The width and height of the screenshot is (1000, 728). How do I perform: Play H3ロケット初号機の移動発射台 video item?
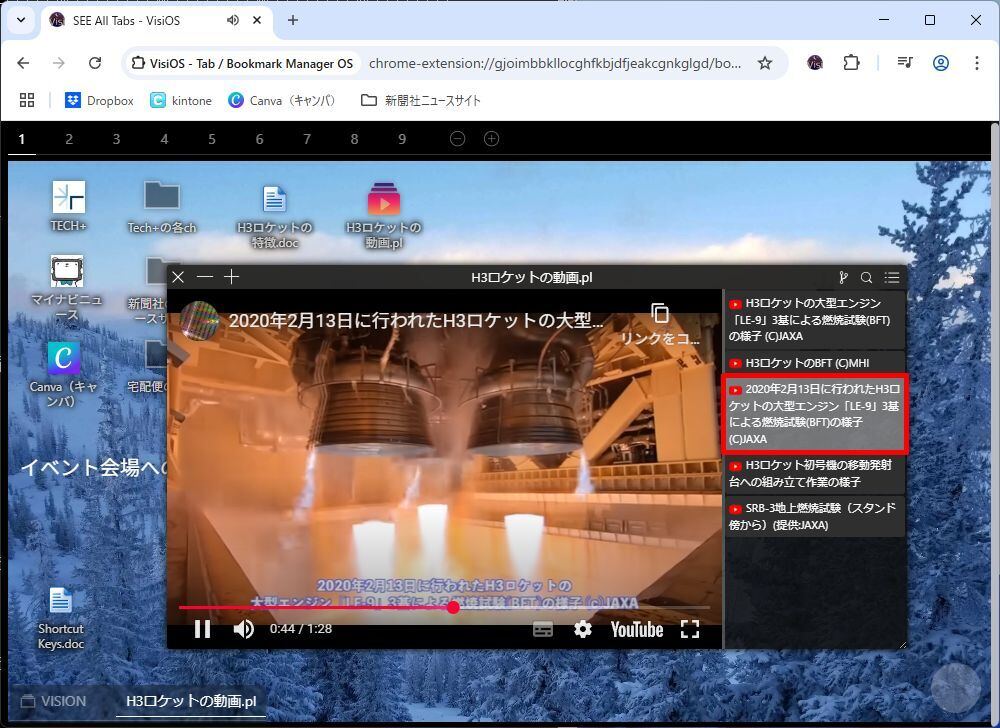(x=814, y=474)
